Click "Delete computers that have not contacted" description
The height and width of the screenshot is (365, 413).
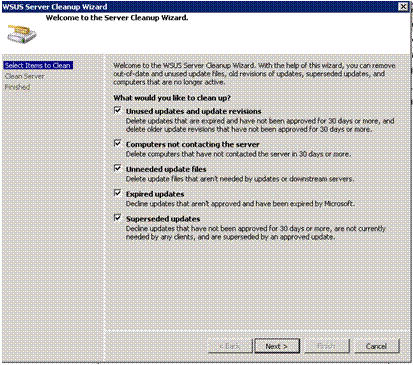[x=238, y=154]
